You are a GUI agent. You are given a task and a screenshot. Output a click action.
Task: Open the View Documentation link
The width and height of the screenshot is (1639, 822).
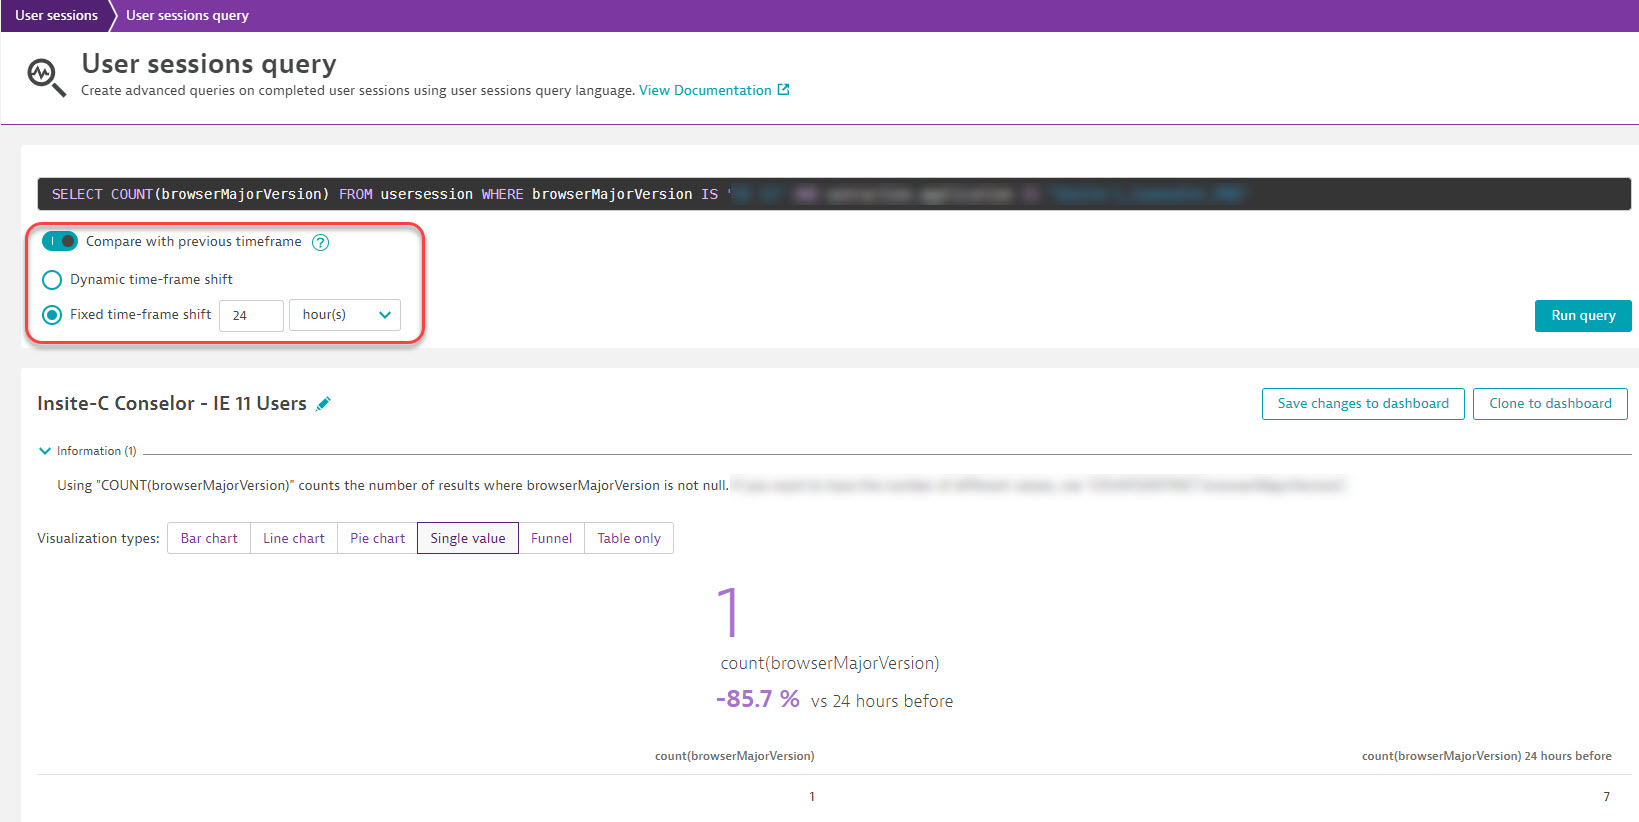point(705,90)
